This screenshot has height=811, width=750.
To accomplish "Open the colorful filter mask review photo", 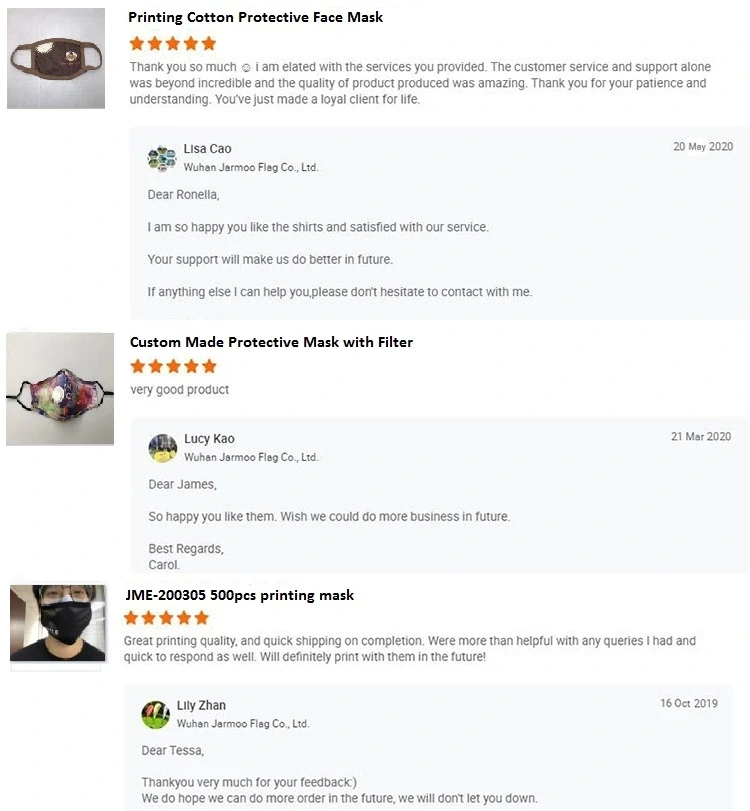I will (x=61, y=390).
